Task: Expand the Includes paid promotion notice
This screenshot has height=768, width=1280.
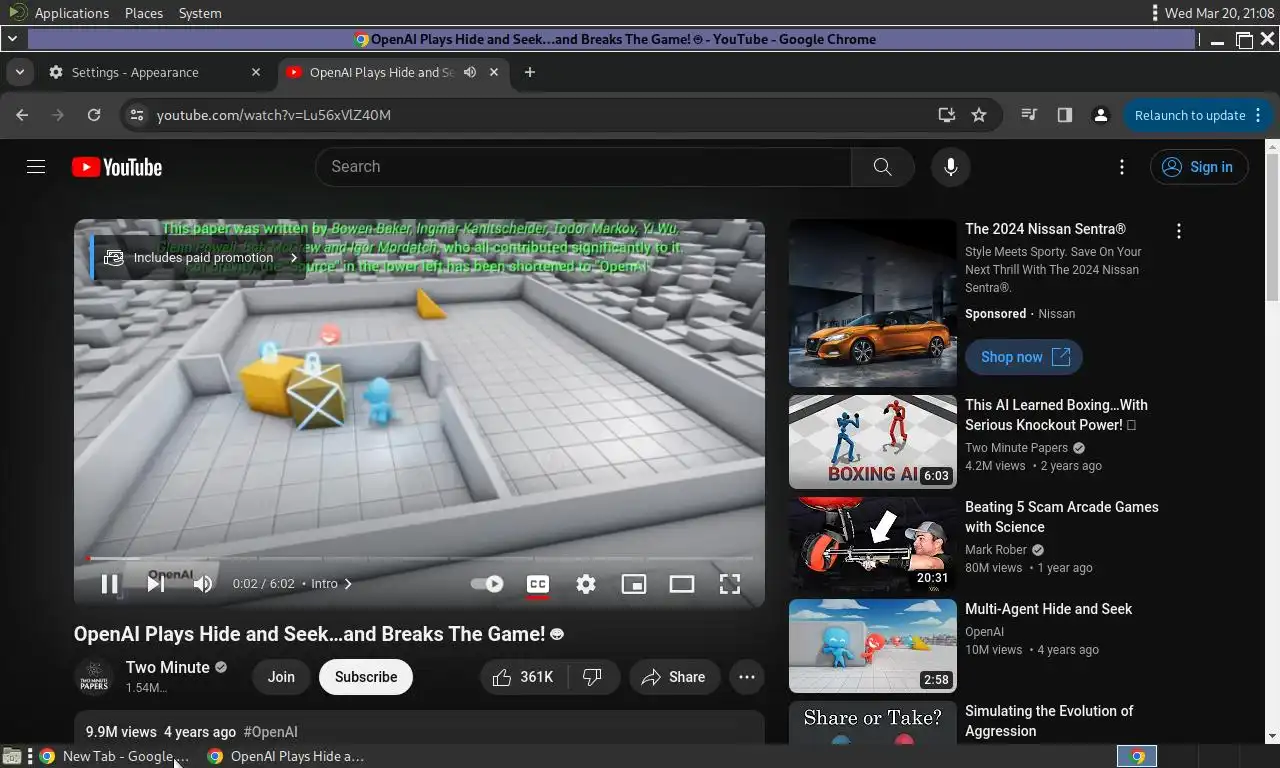Action: [200, 257]
